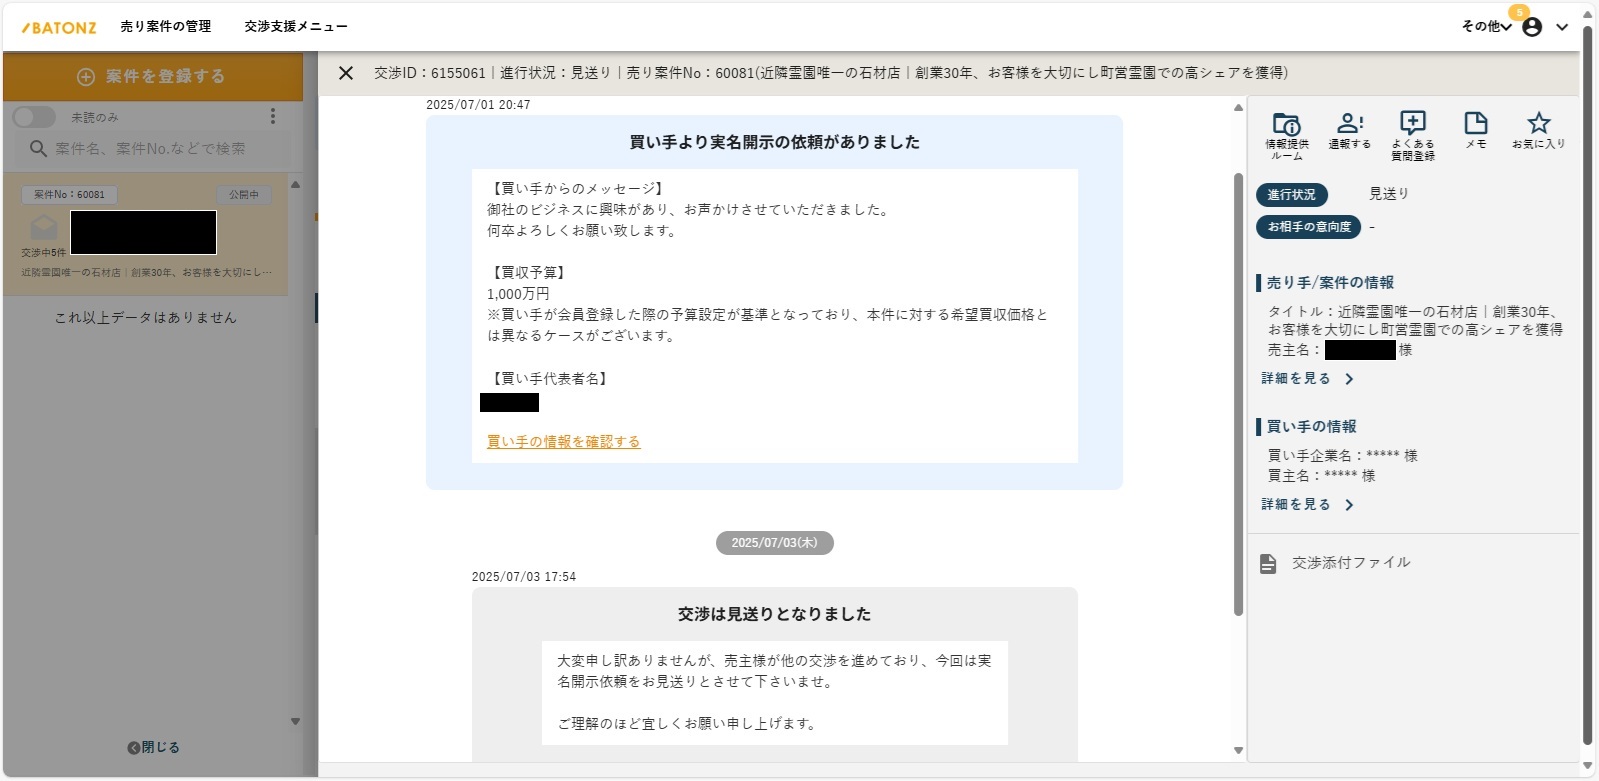This screenshot has height=781, width=1599.
Task: Follow the 買い手の情報を確認する link
Action: click(x=563, y=442)
